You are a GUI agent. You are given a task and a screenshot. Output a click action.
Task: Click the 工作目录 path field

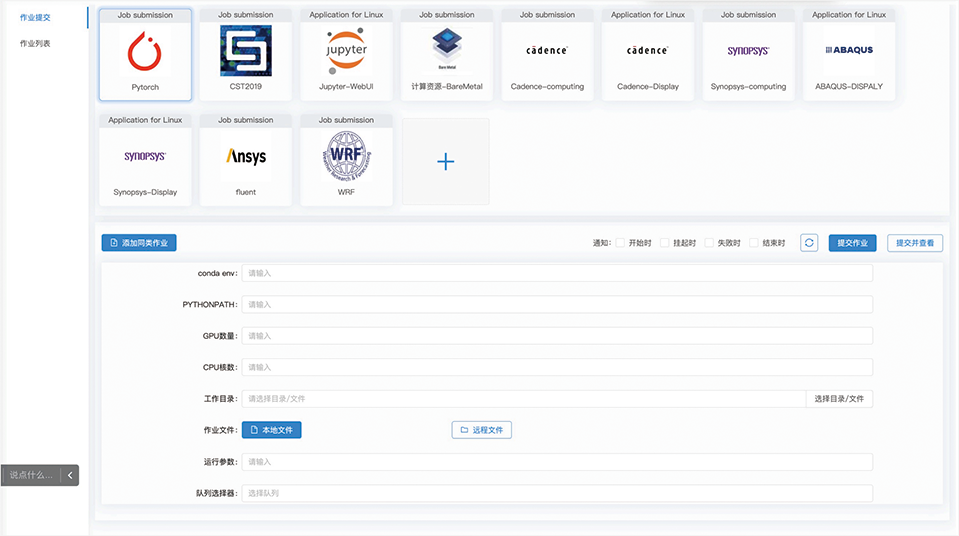(524, 399)
